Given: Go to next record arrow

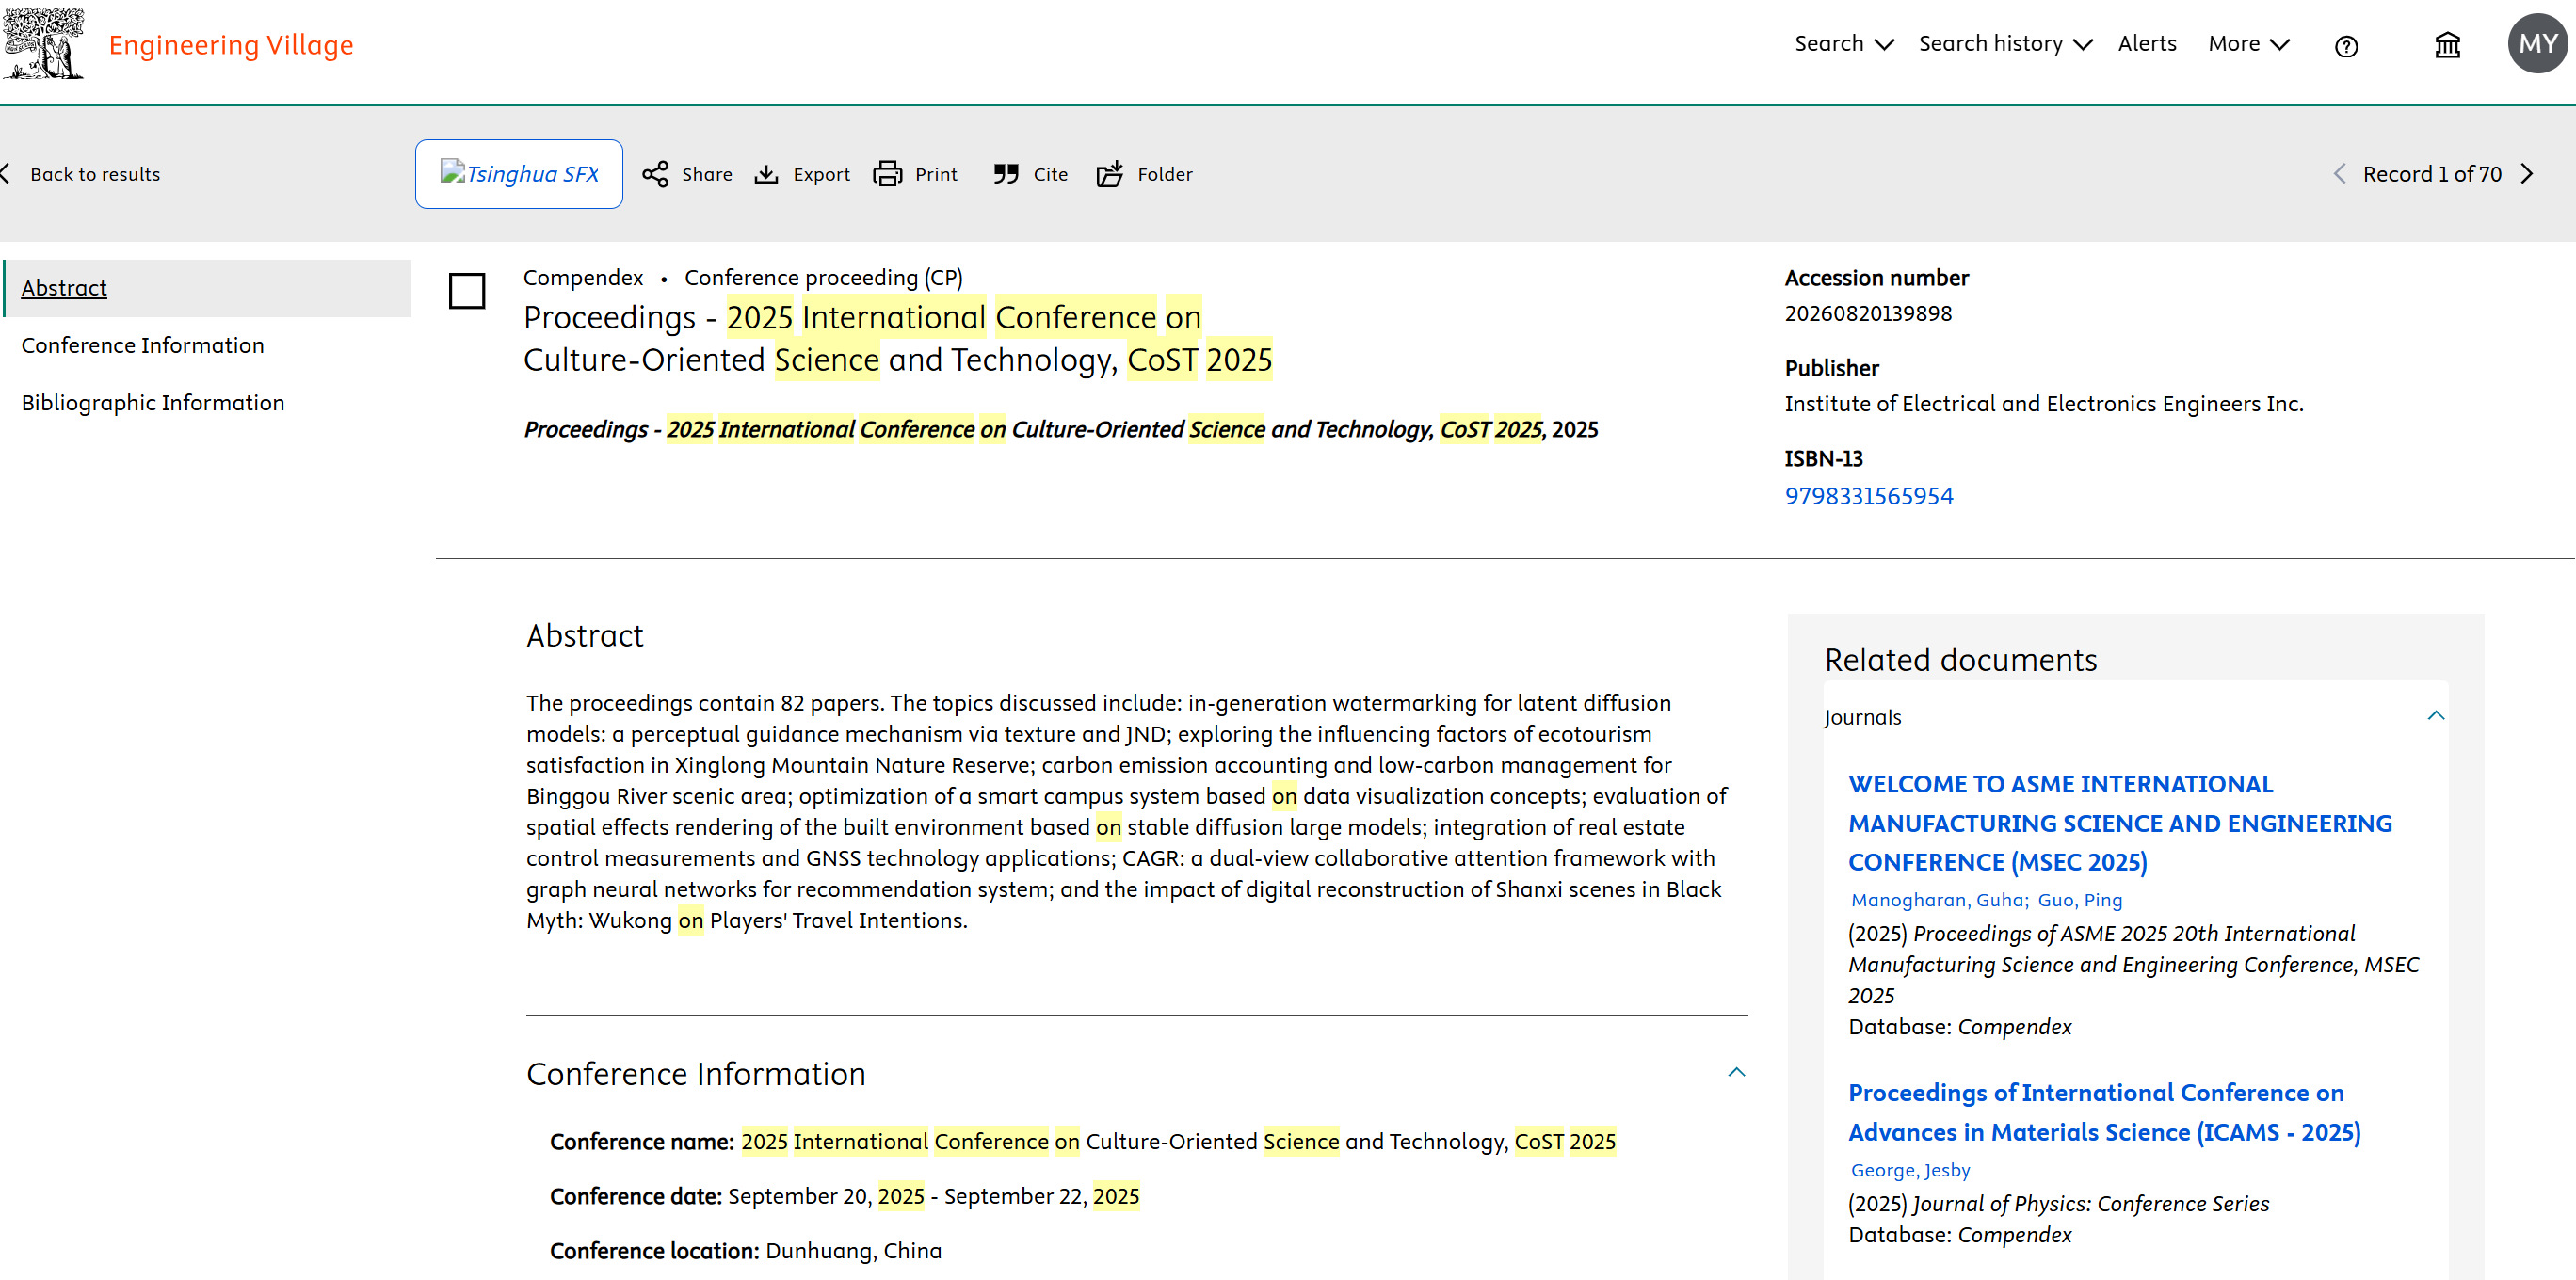Looking at the screenshot, I should click(x=2527, y=174).
